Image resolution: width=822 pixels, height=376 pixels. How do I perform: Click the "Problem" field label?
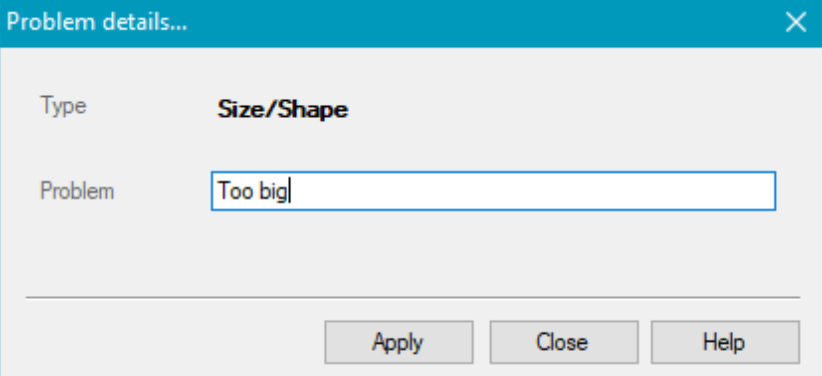(77, 191)
